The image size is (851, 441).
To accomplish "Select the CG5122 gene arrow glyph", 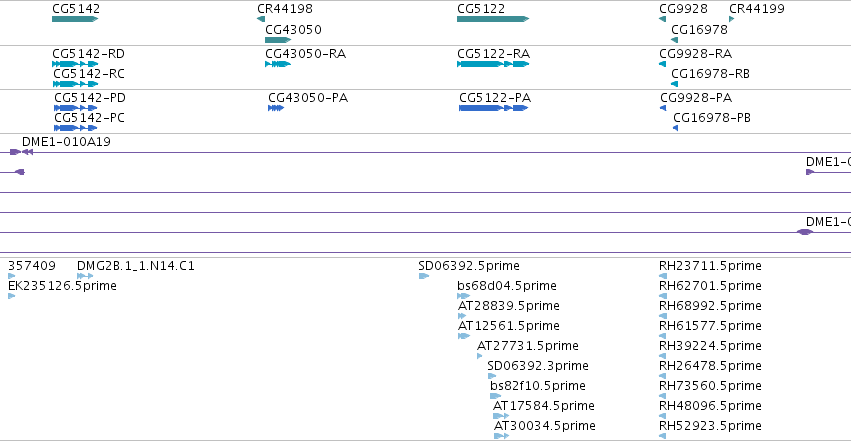I will click(x=493, y=19).
